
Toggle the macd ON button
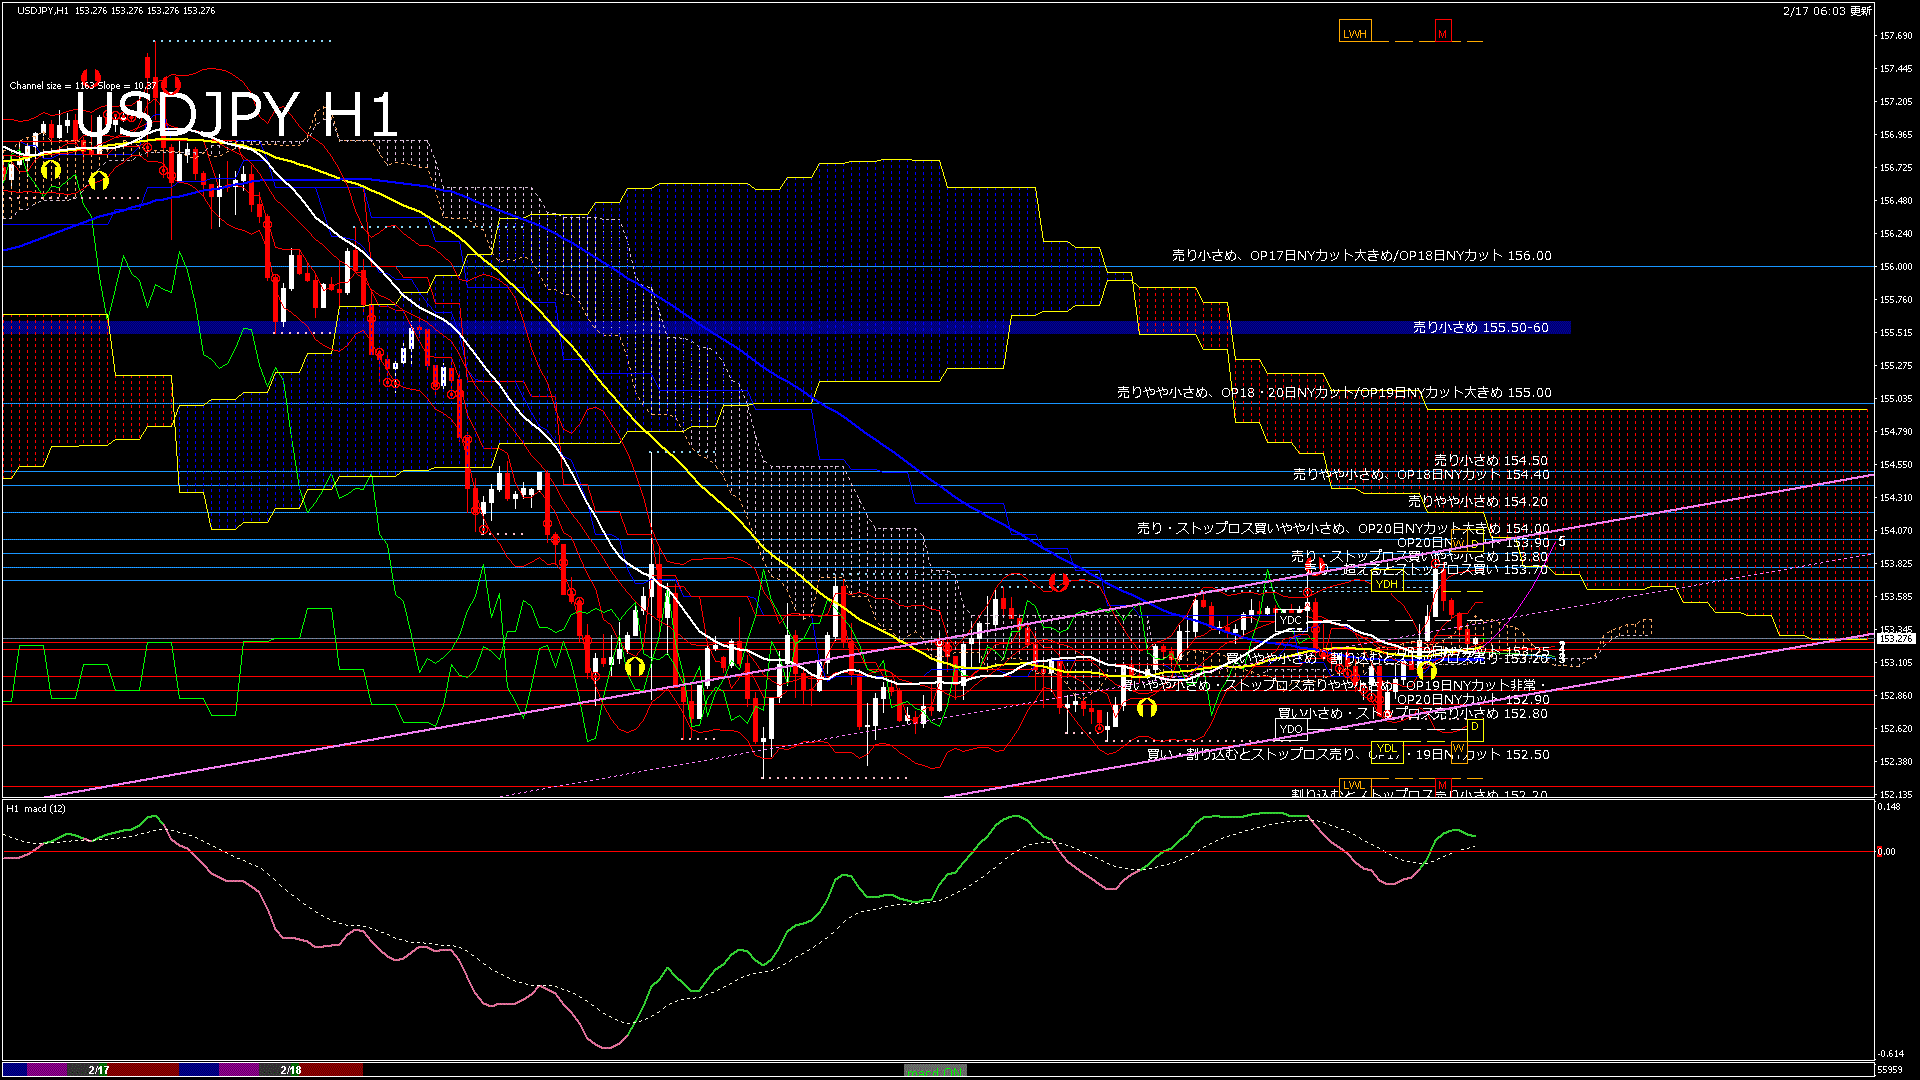pyautogui.click(x=934, y=1071)
